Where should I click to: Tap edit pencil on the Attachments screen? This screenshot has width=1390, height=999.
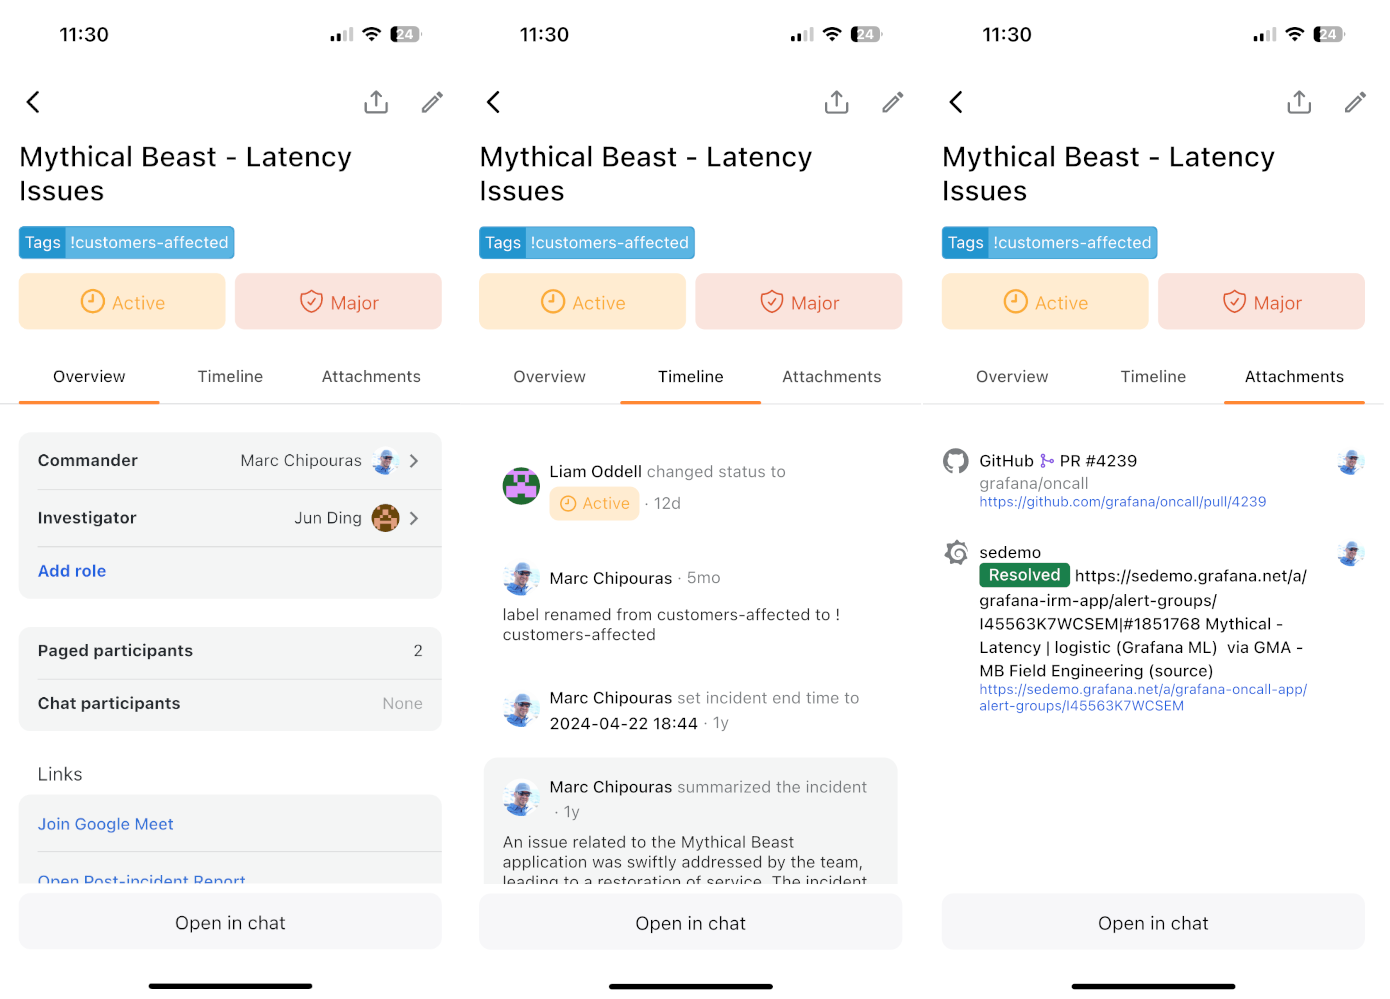click(x=1355, y=102)
